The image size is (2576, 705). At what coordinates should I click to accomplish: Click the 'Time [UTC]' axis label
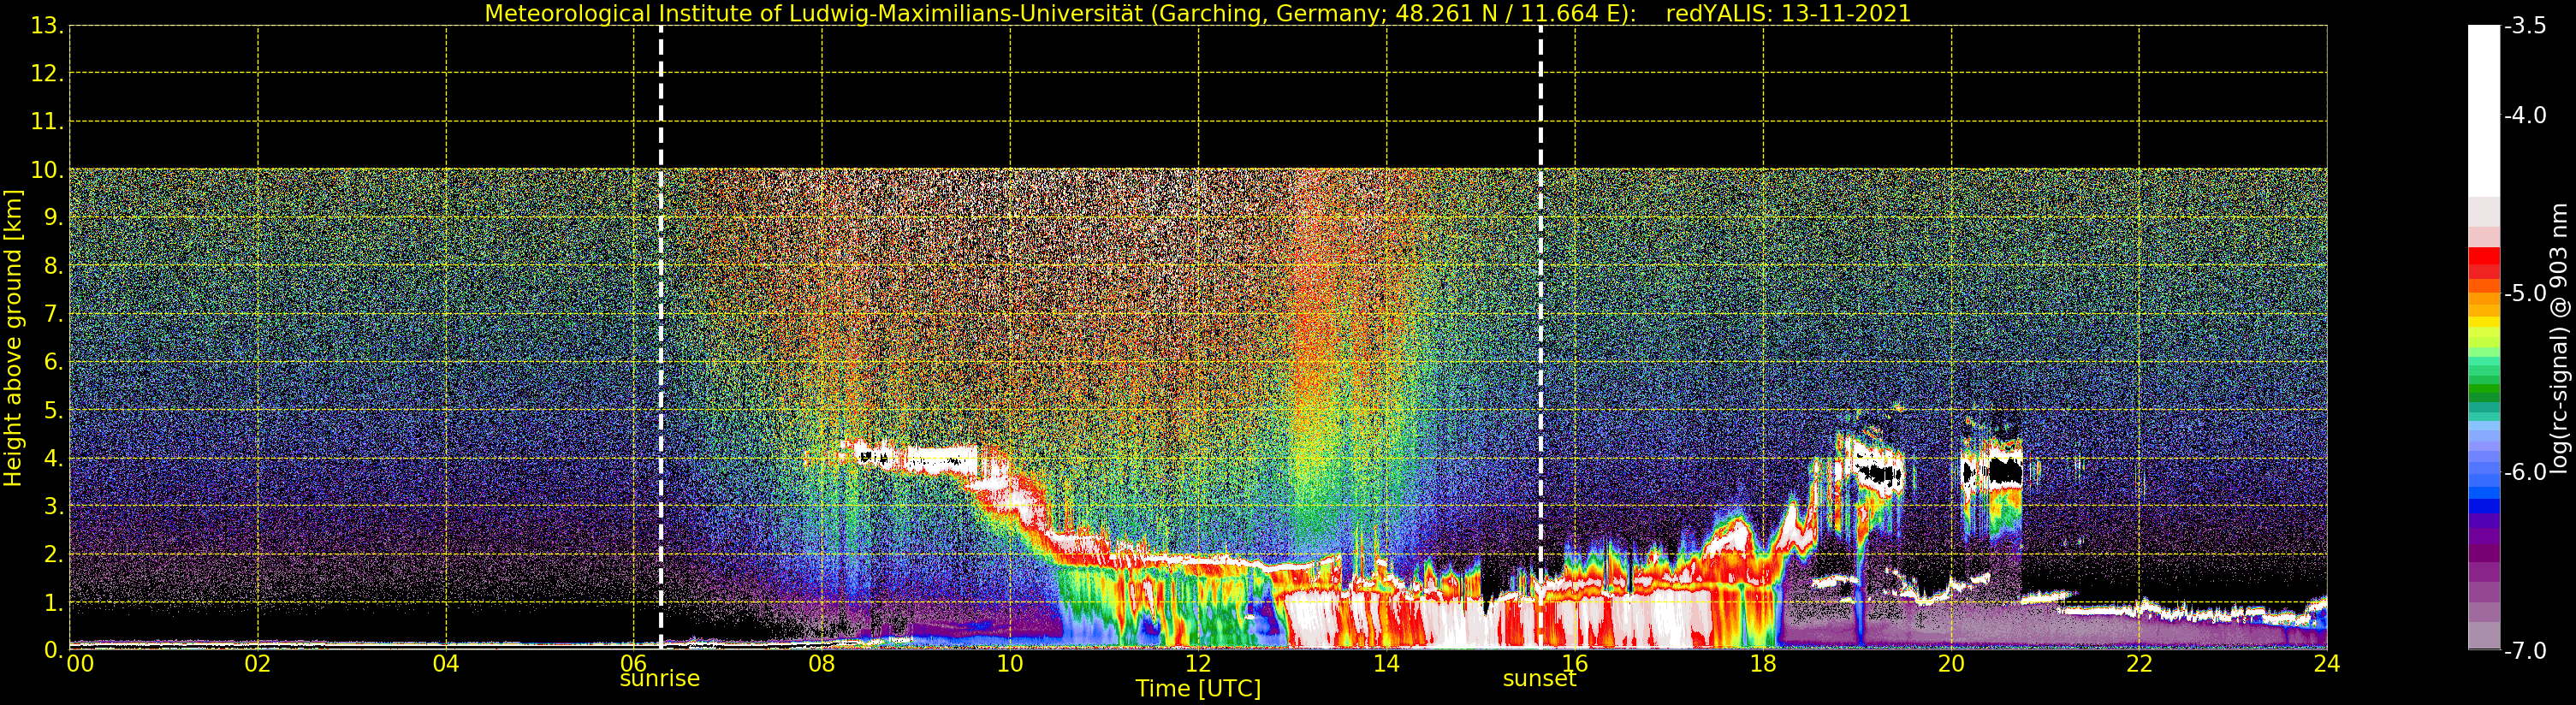coord(1198,689)
